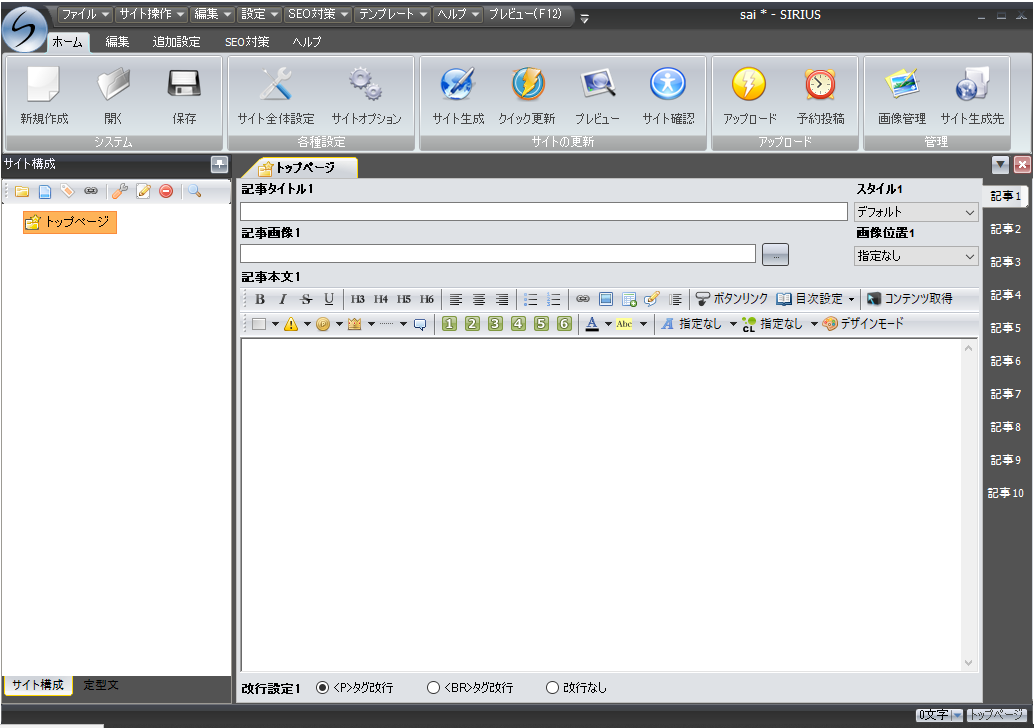Select <BR>タグ改行 radio button
1034x728 pixels.
pos(433,688)
